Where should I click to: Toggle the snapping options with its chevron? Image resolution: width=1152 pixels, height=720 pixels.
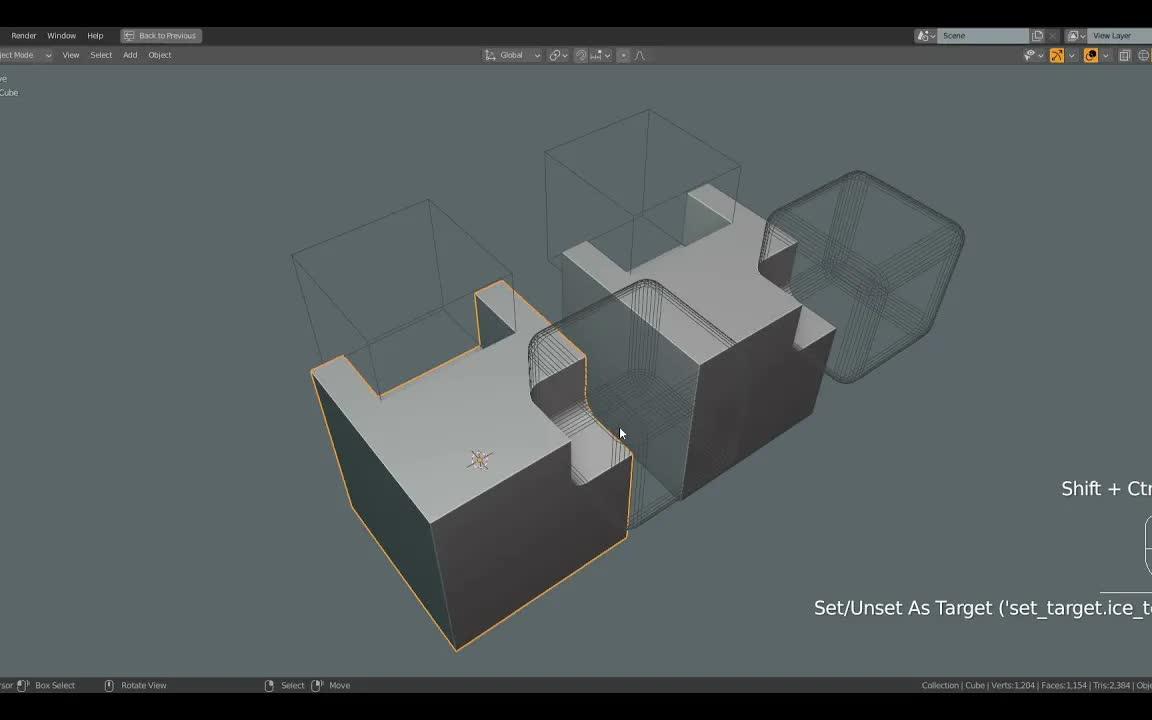point(608,55)
